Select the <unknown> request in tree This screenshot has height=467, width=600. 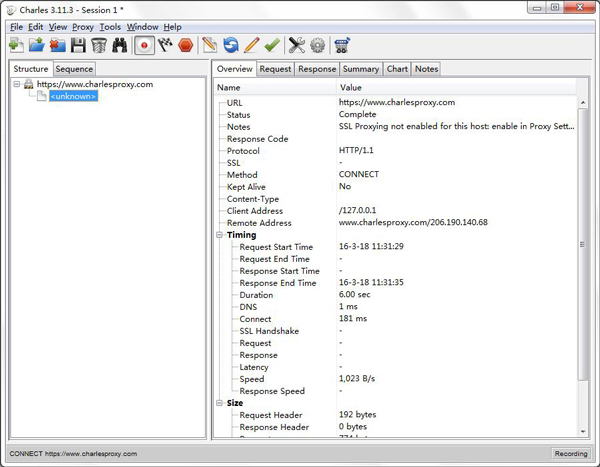tap(73, 96)
